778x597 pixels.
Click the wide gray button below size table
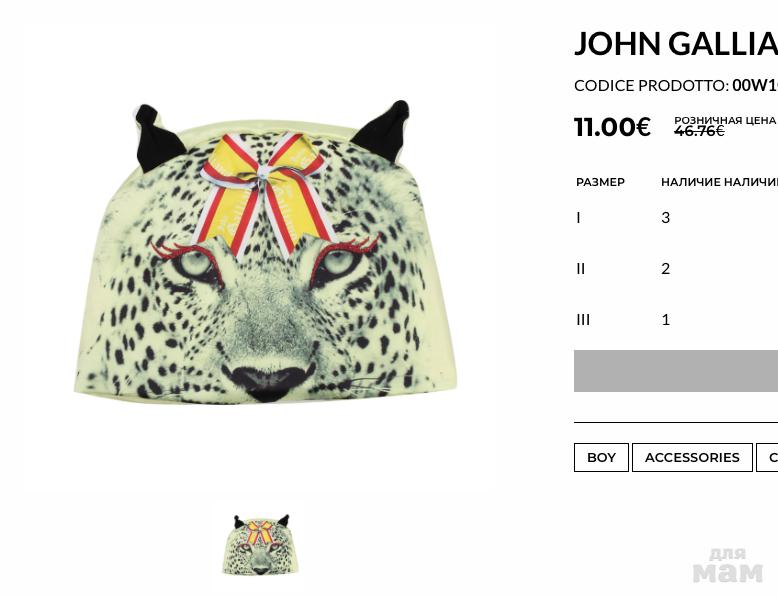(676, 371)
